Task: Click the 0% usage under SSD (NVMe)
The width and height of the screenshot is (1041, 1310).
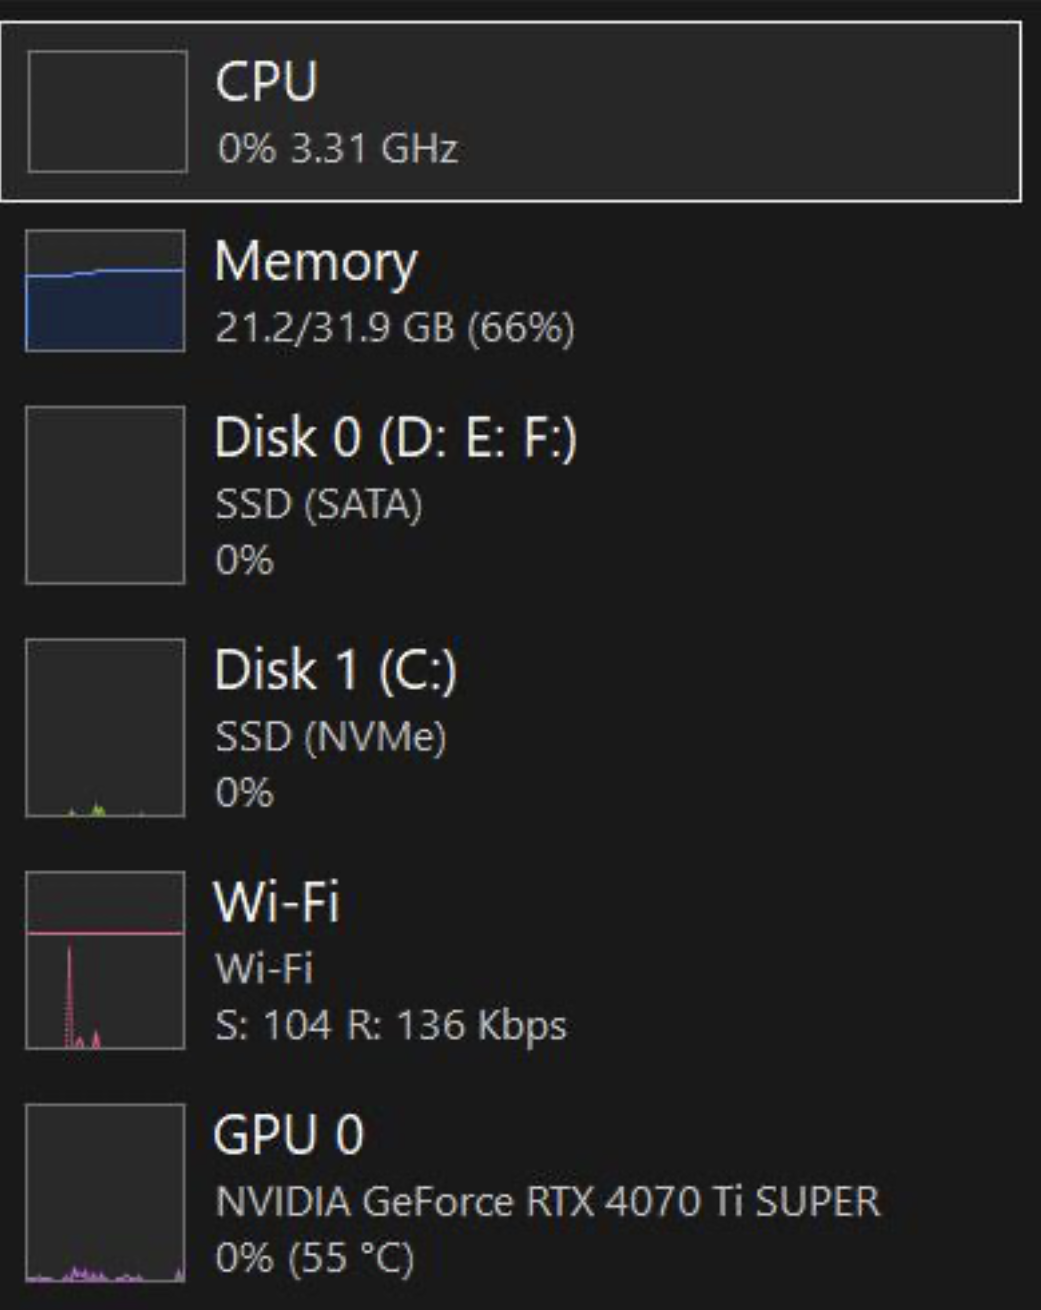Action: [x=244, y=793]
